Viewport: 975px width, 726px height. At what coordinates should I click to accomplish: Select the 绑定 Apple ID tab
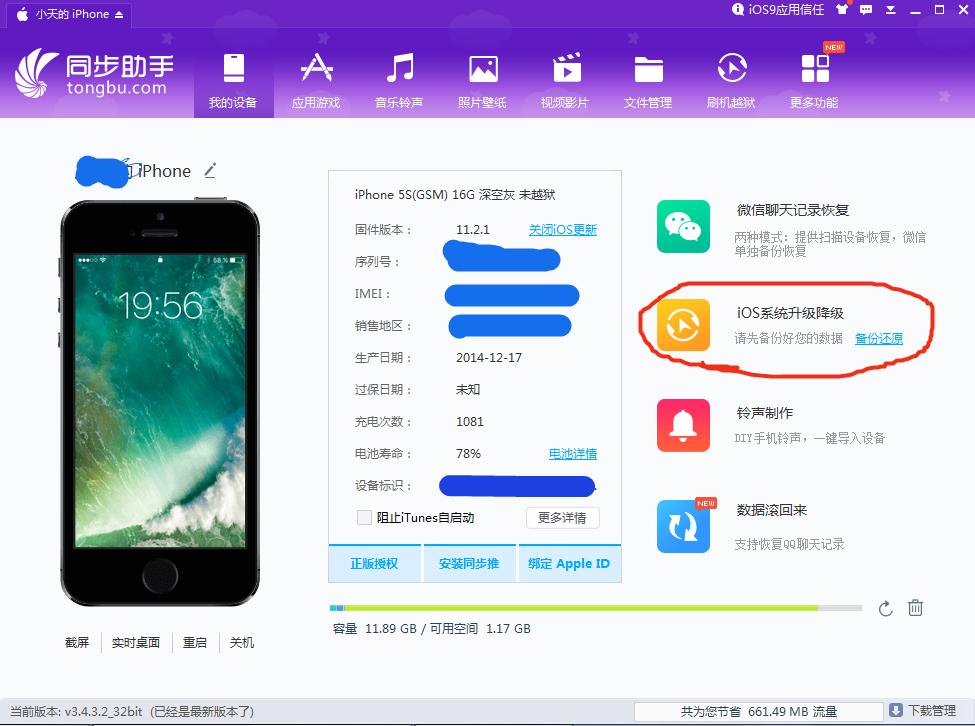click(x=569, y=564)
